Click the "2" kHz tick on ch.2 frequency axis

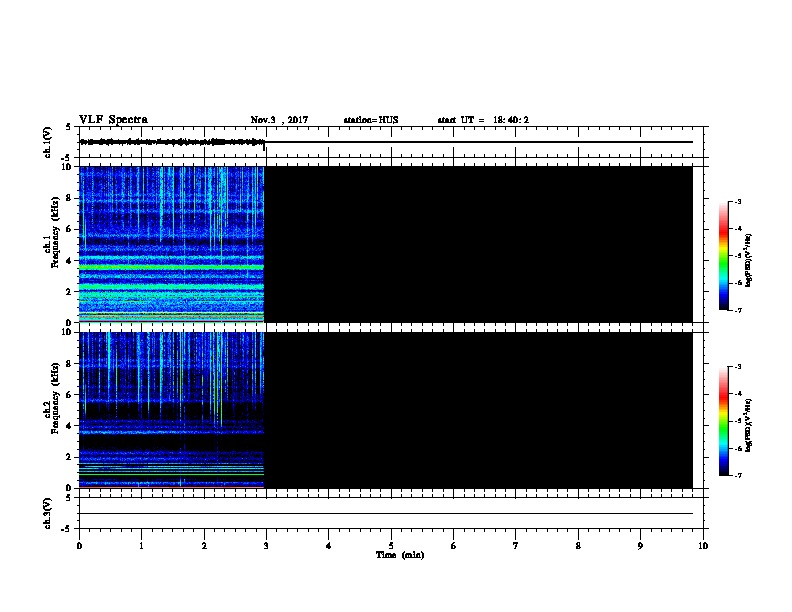coord(70,457)
